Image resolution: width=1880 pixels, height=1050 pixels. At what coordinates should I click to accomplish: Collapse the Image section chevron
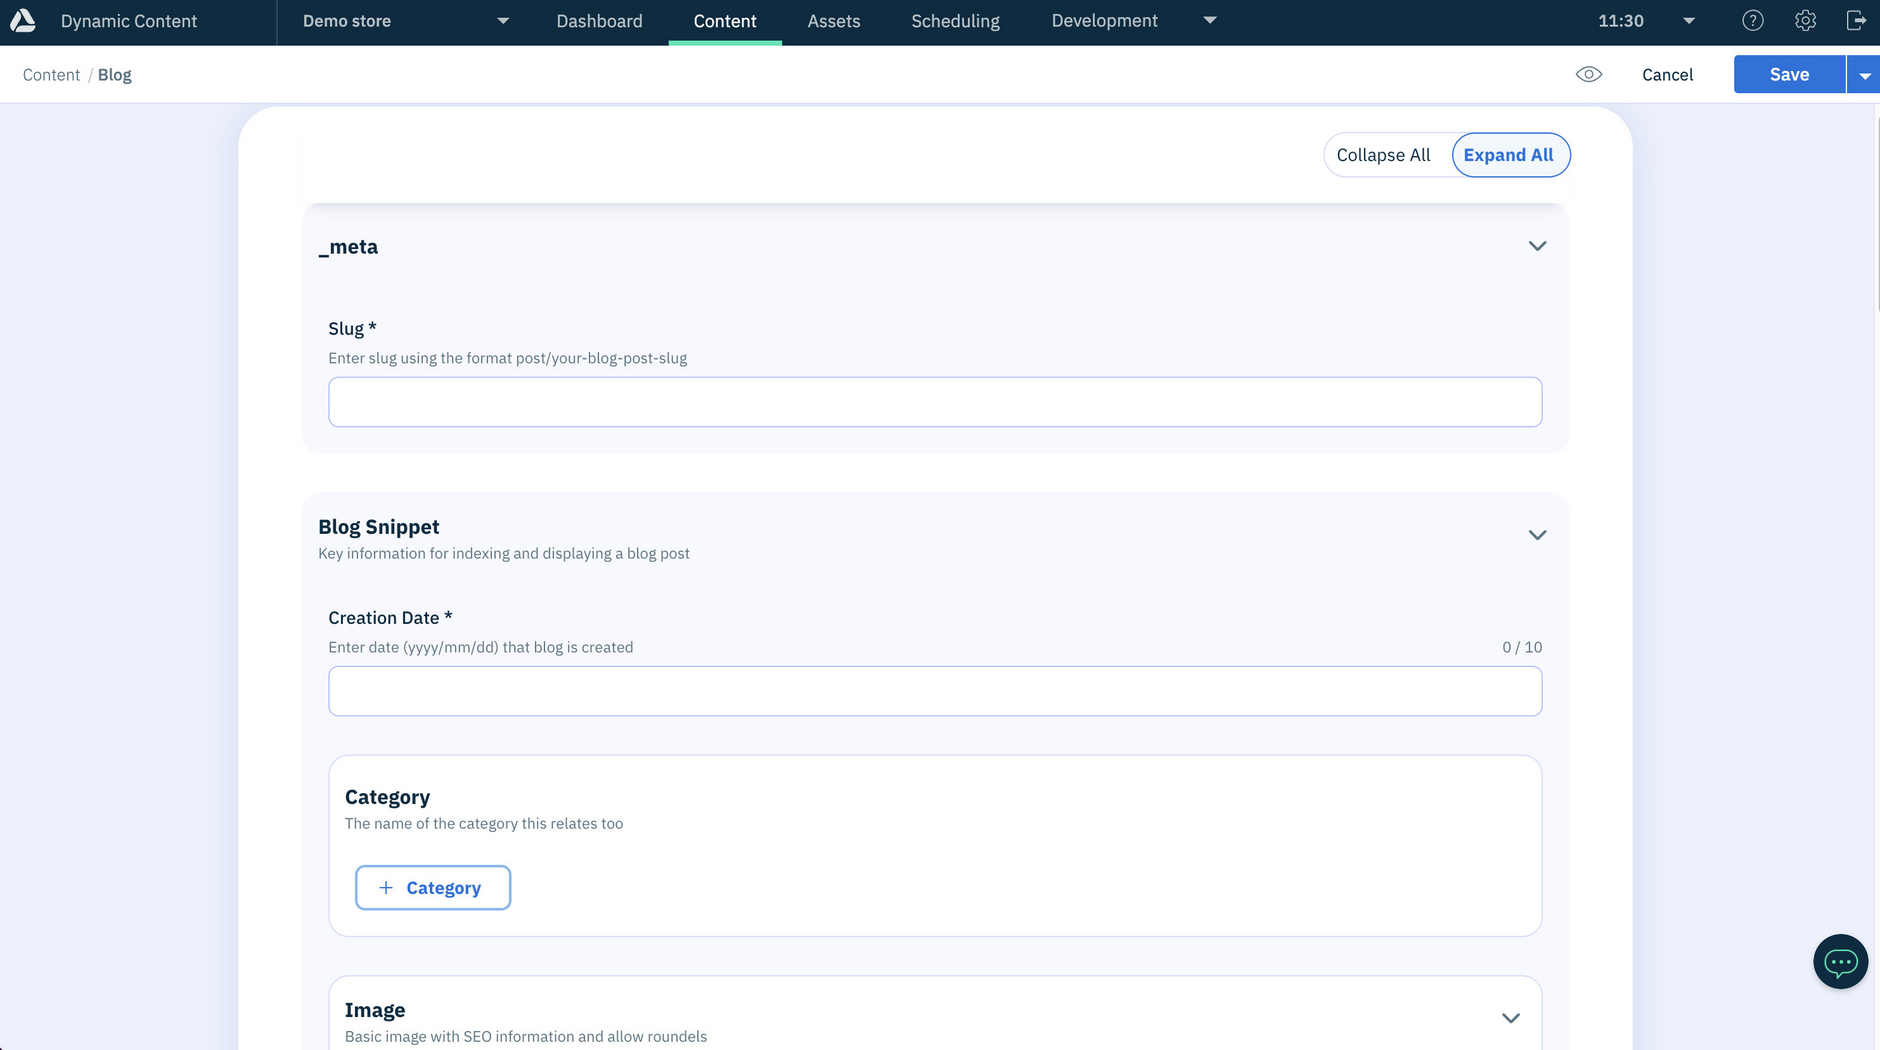(1510, 1018)
